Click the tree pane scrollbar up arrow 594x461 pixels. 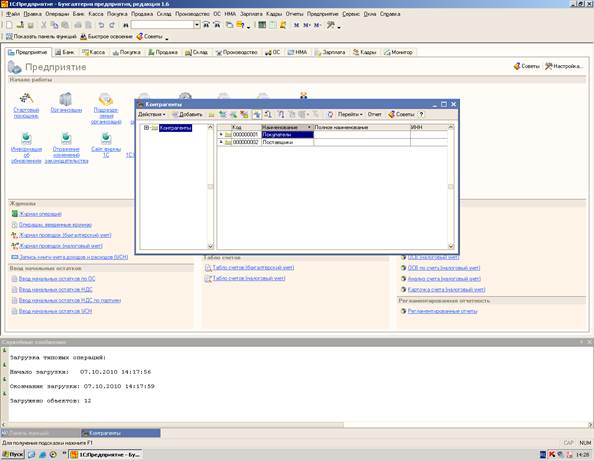tap(211, 127)
